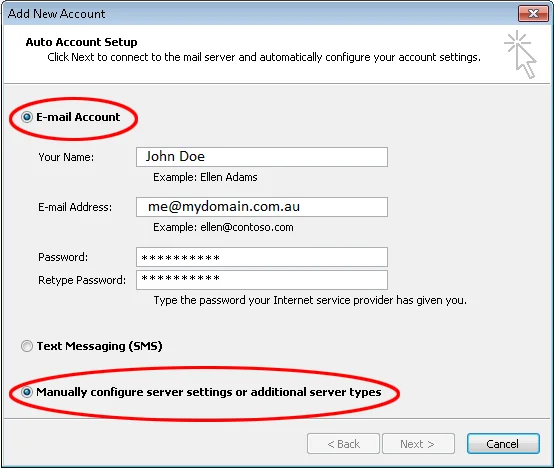Screen dimensions: 554x468
Task: Click the Next button
Action: [418, 444]
